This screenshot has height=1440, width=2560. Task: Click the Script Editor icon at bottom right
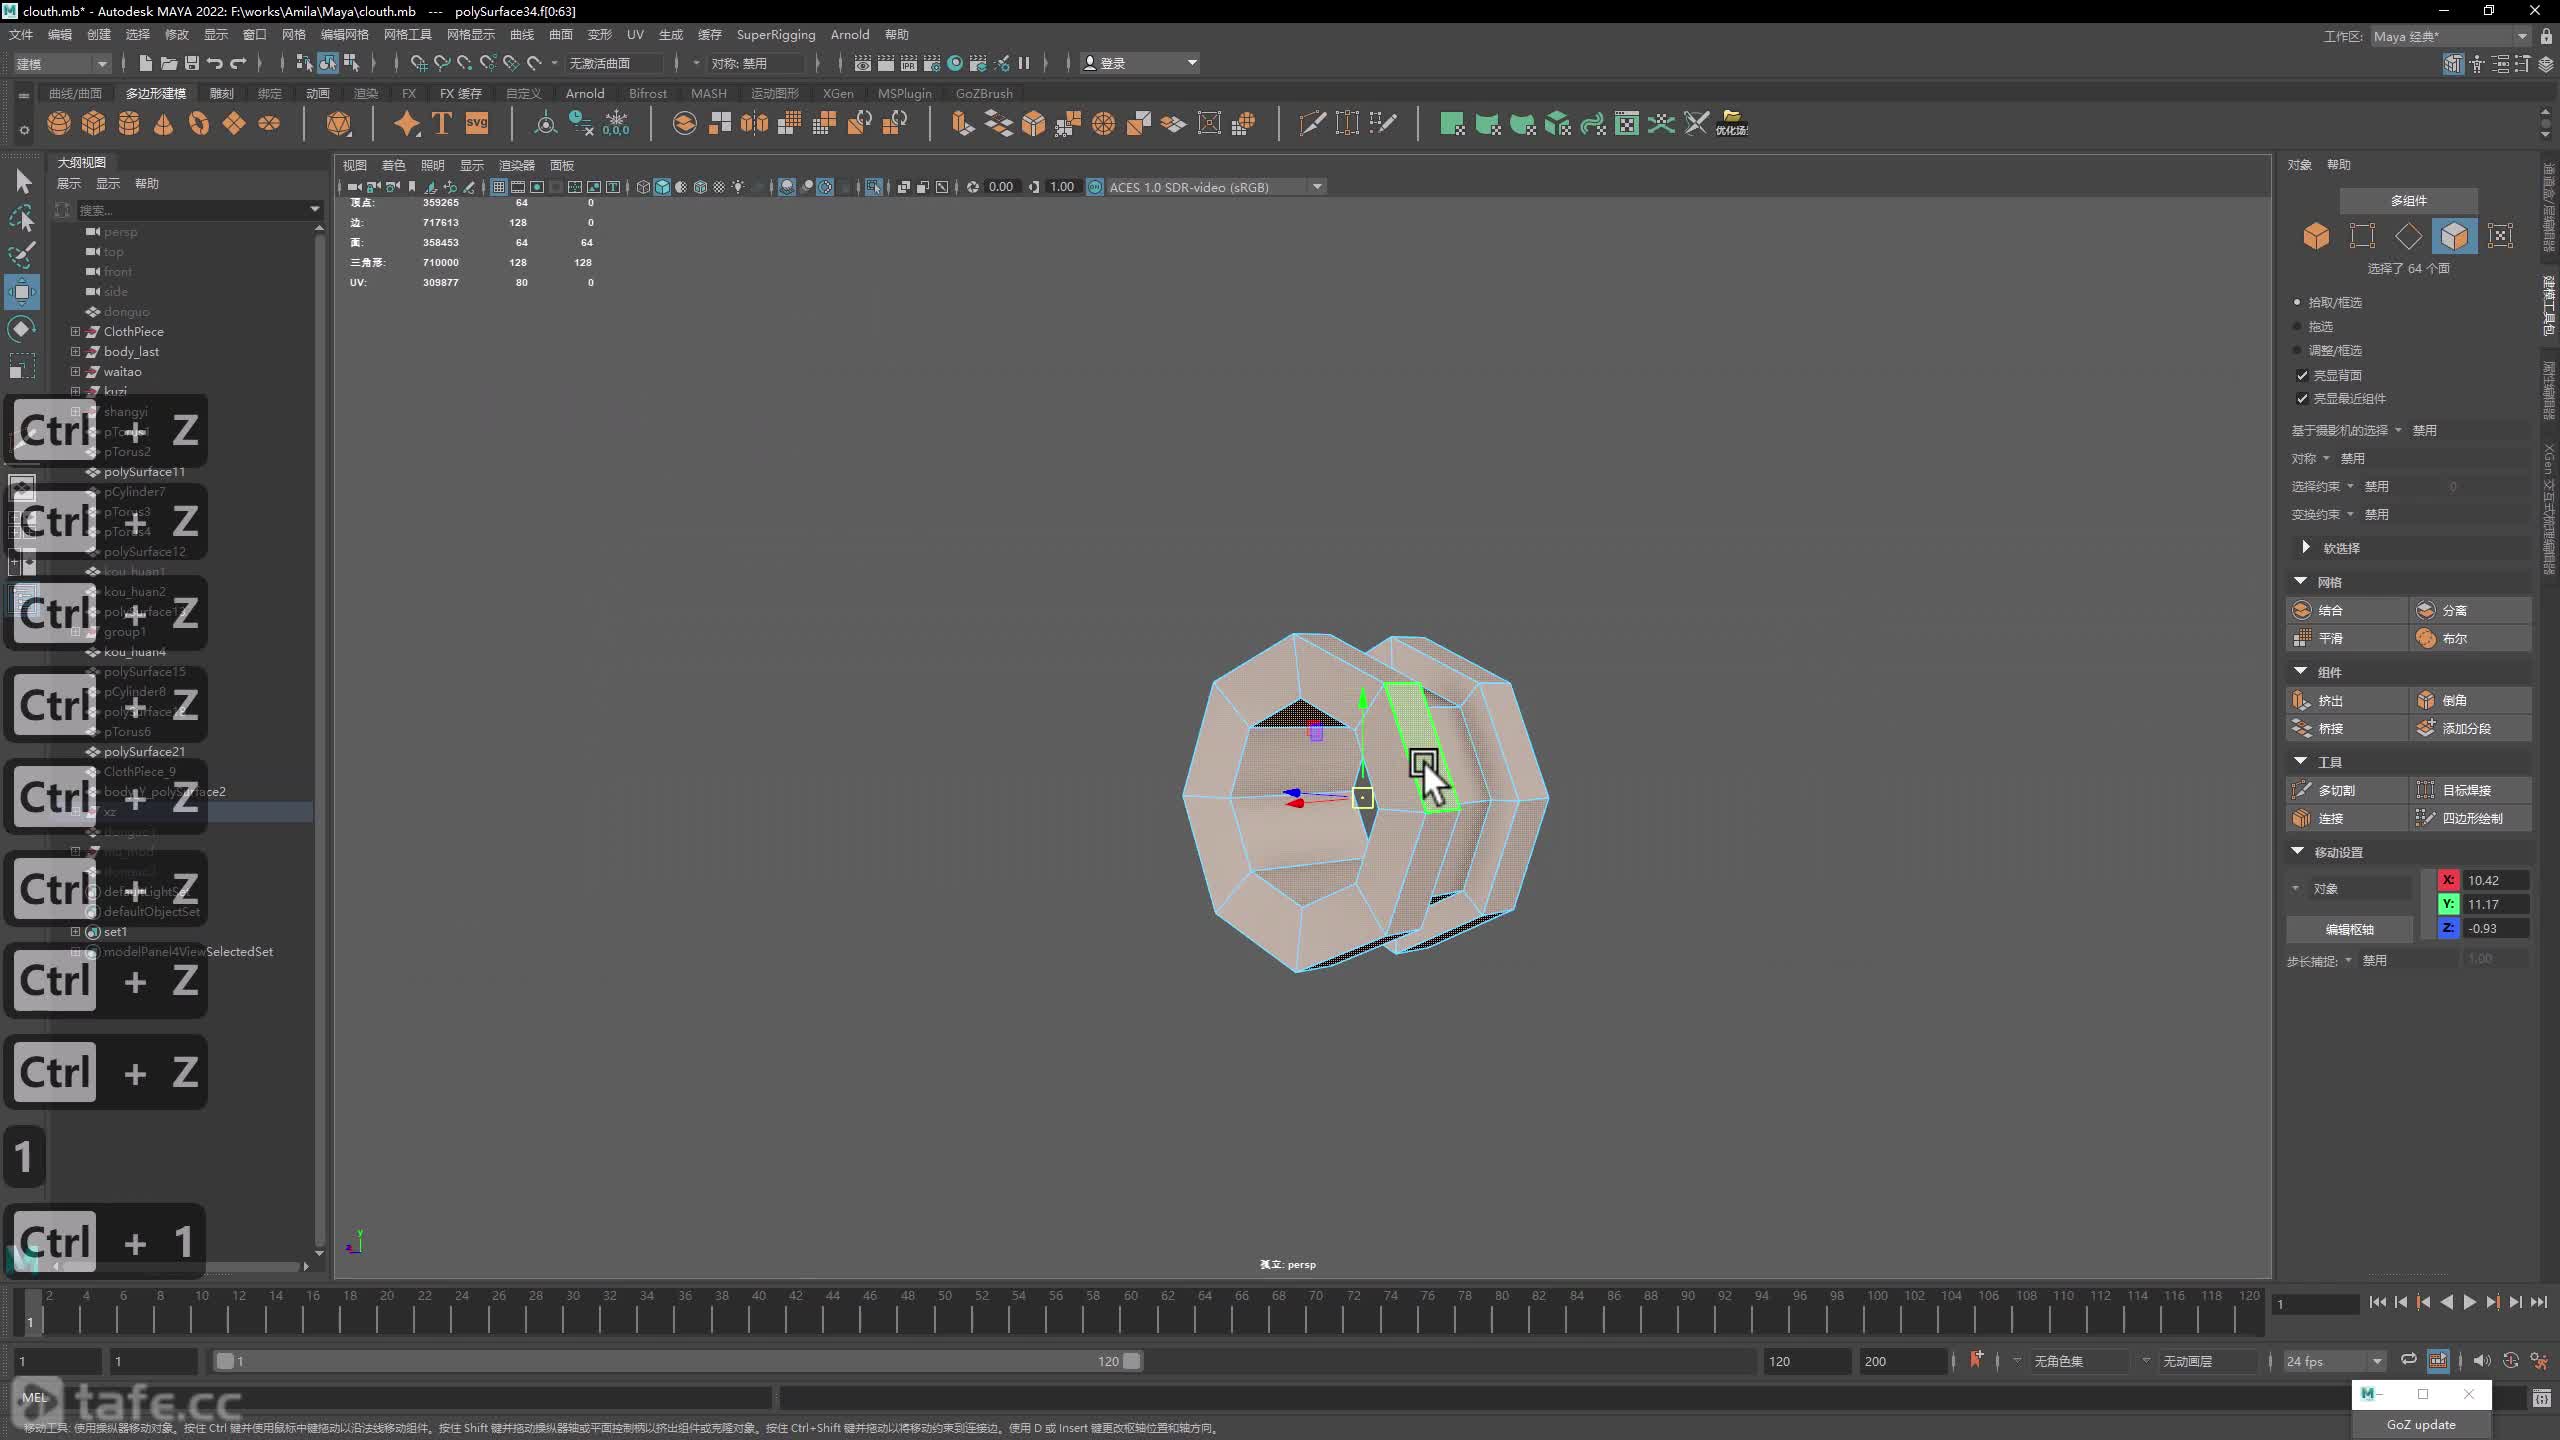click(x=2541, y=1399)
